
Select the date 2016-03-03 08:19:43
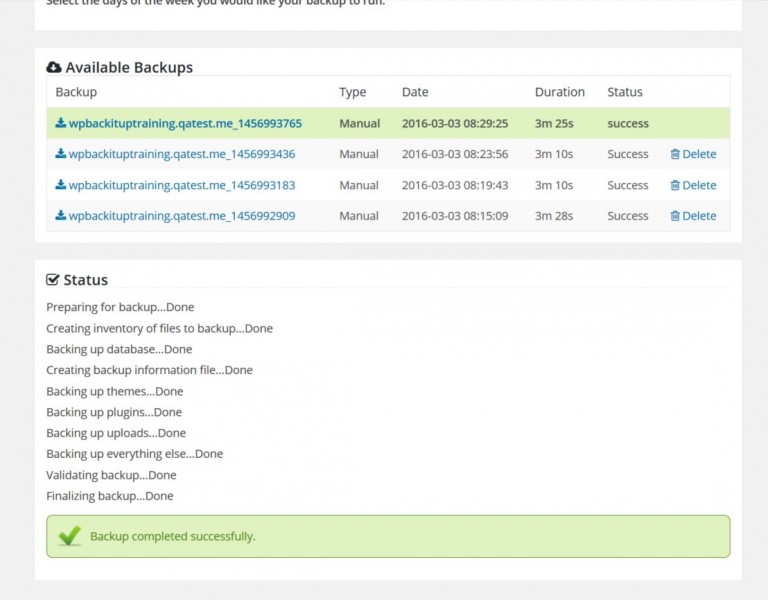455,185
